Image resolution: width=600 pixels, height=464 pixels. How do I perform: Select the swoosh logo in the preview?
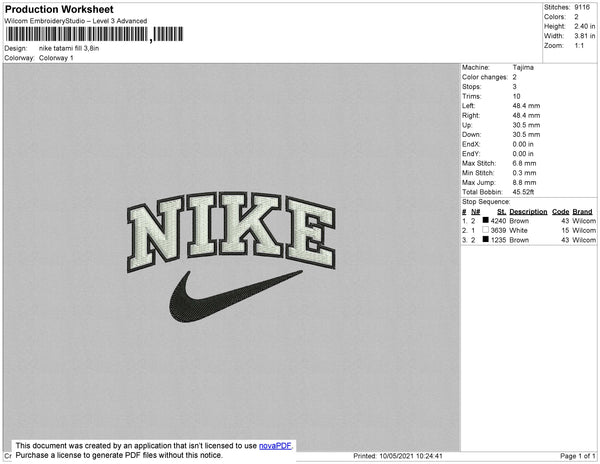[x=235, y=296]
